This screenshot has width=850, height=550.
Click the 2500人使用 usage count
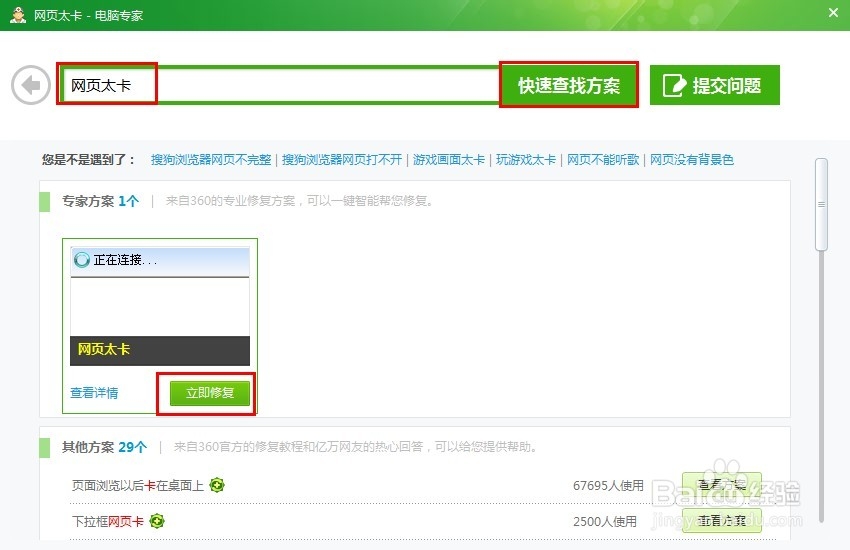tap(605, 521)
